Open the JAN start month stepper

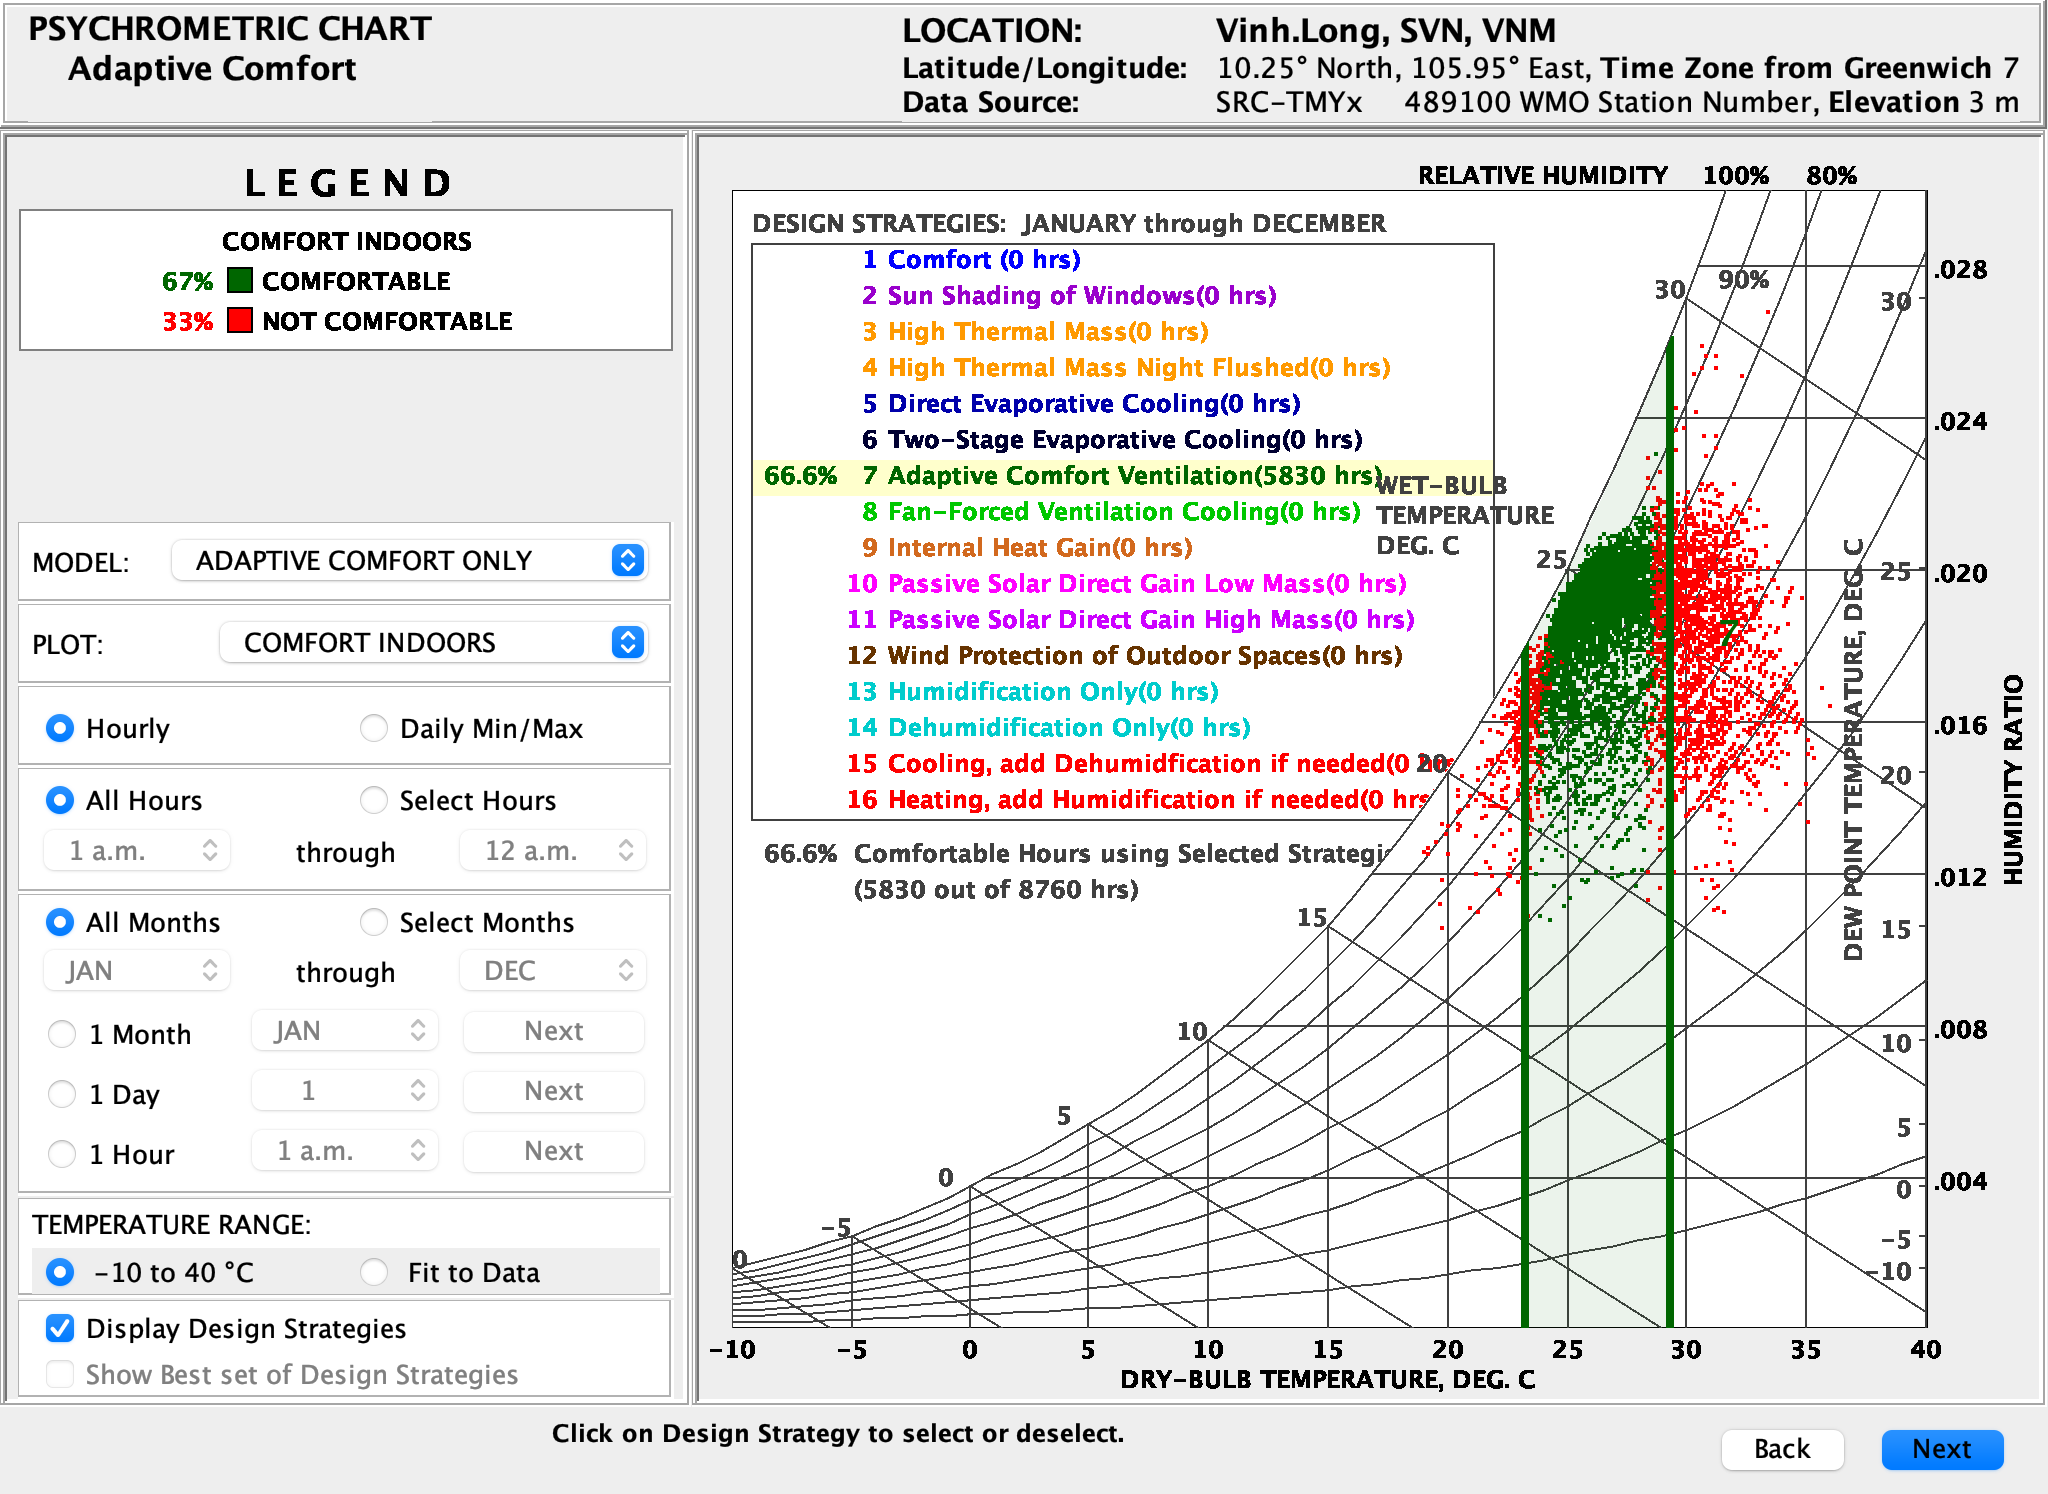tap(210, 971)
